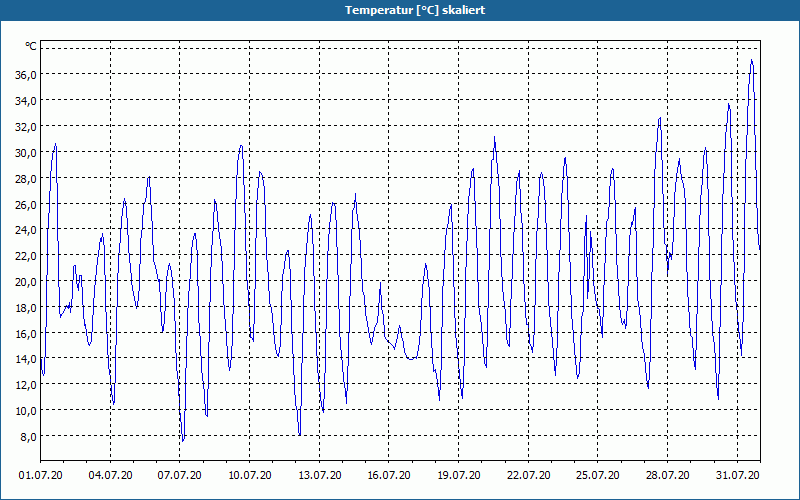
Task: Click the 28.07.20 date label
Action: [x=667, y=475]
